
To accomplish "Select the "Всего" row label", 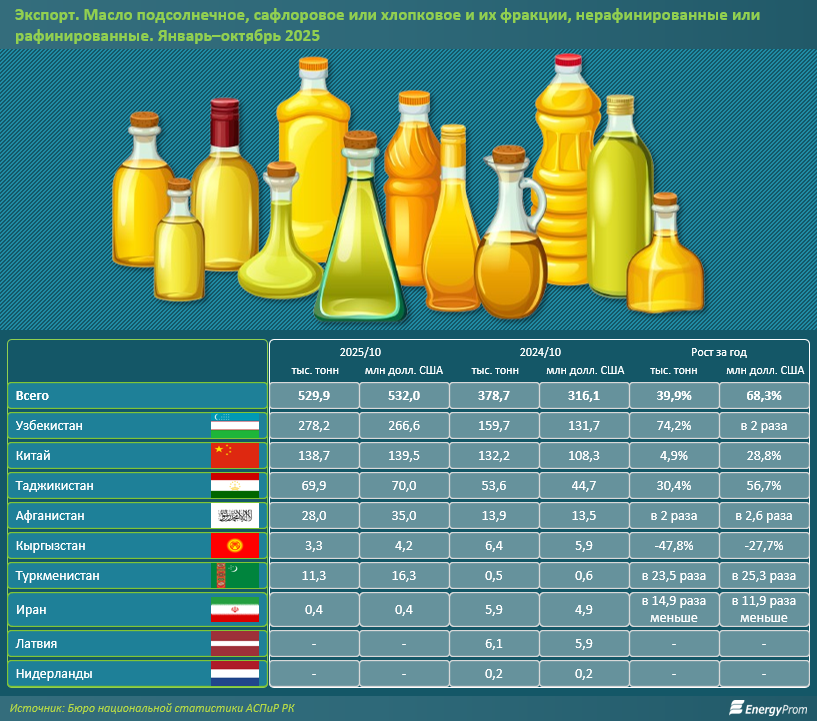I will (33, 396).
